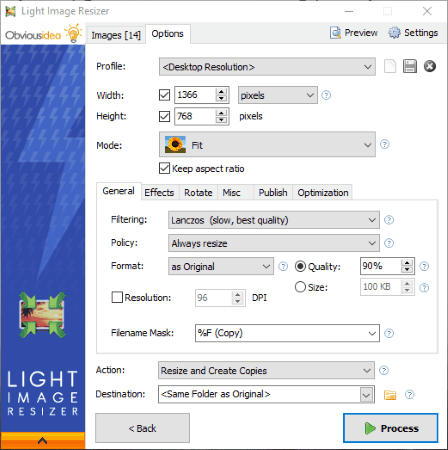The image size is (448, 450).
Task: Select the Size radio button
Action: coord(300,287)
